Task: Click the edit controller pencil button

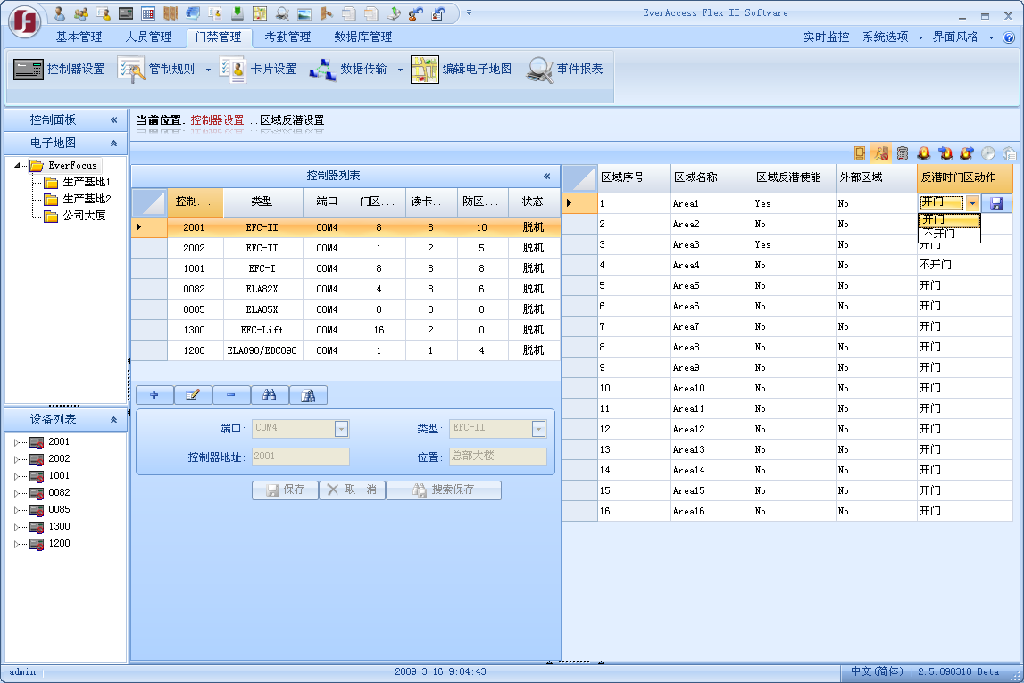Action: [192, 395]
